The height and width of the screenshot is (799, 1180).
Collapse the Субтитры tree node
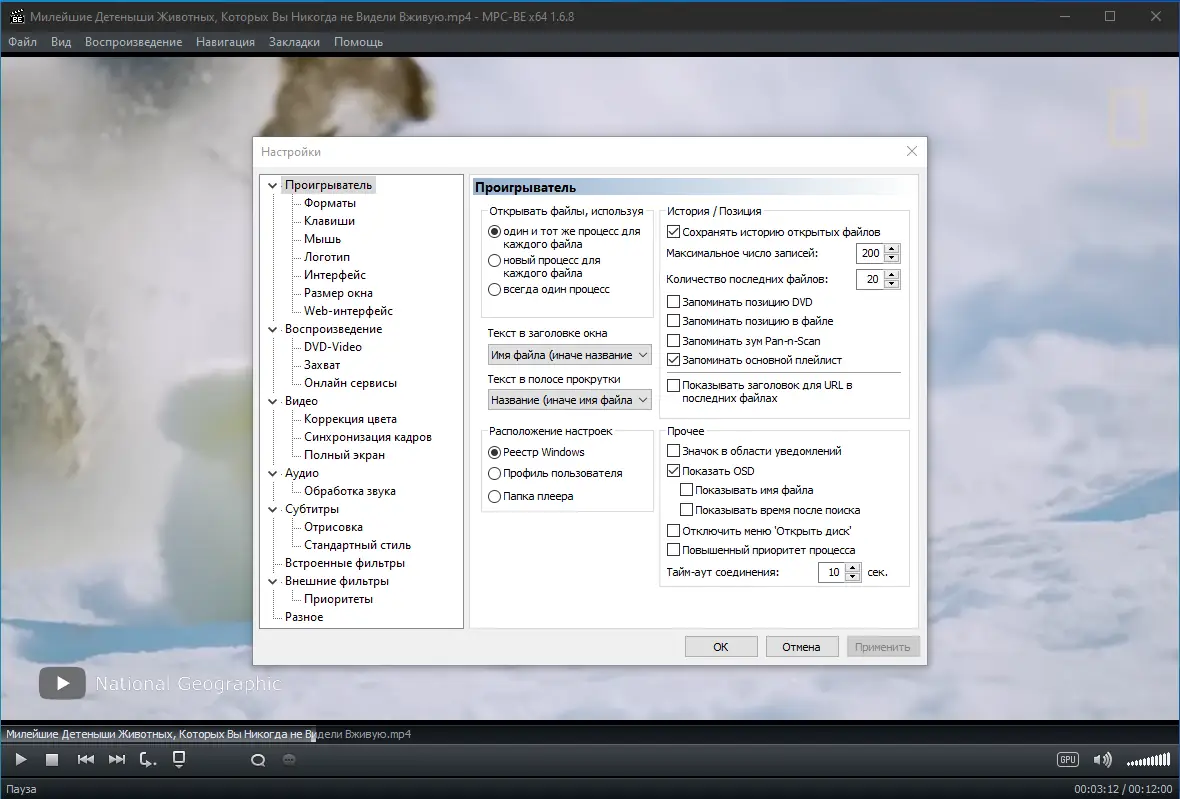272,509
